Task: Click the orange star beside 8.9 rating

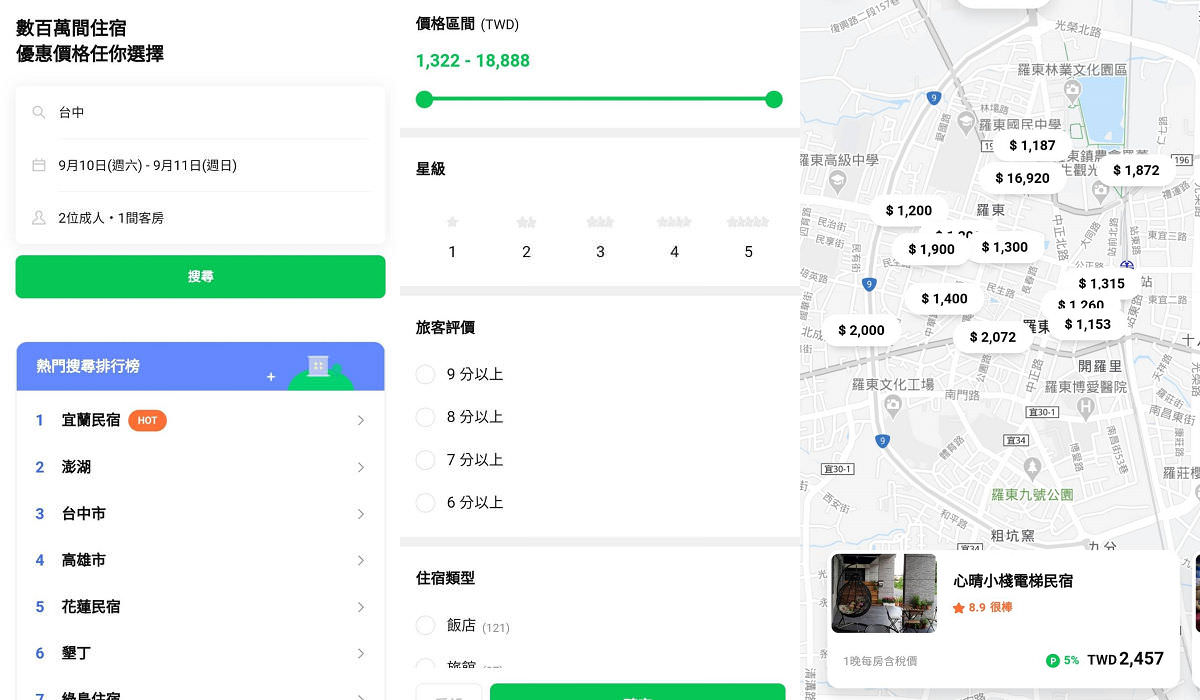Action: click(x=957, y=606)
